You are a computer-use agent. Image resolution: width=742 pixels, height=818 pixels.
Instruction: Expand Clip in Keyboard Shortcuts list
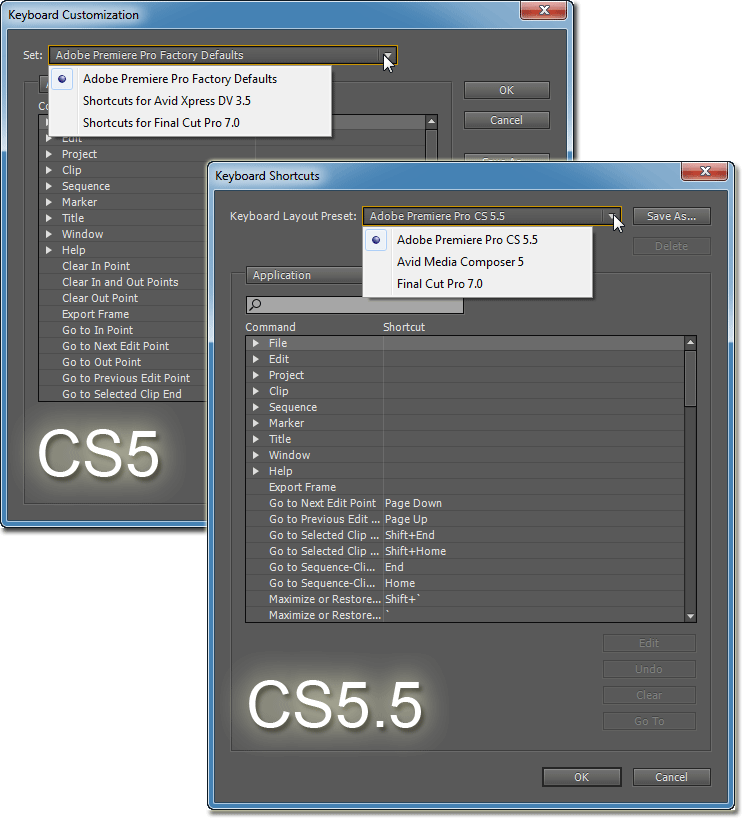point(256,391)
